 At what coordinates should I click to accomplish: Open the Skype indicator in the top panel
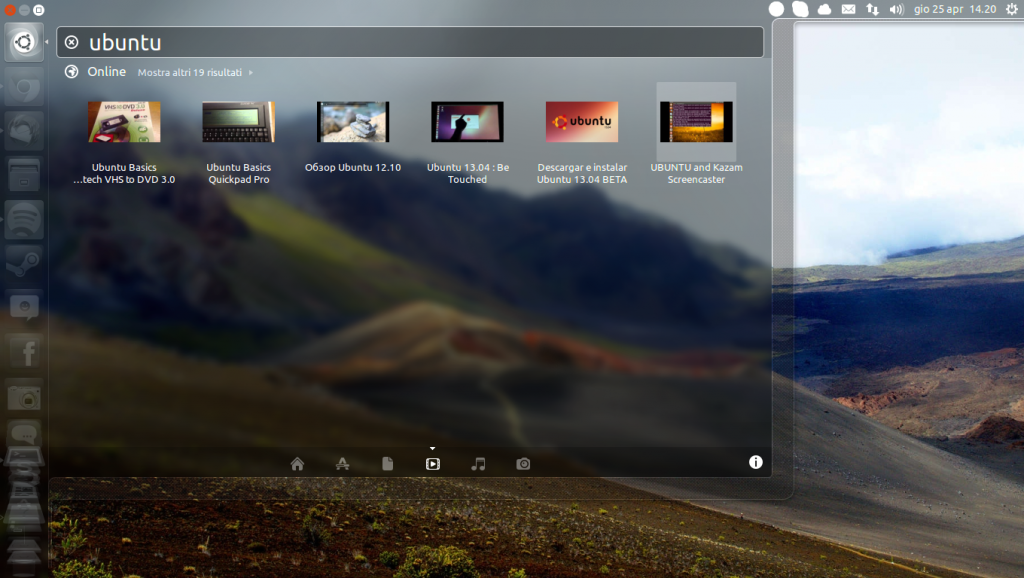(x=800, y=9)
